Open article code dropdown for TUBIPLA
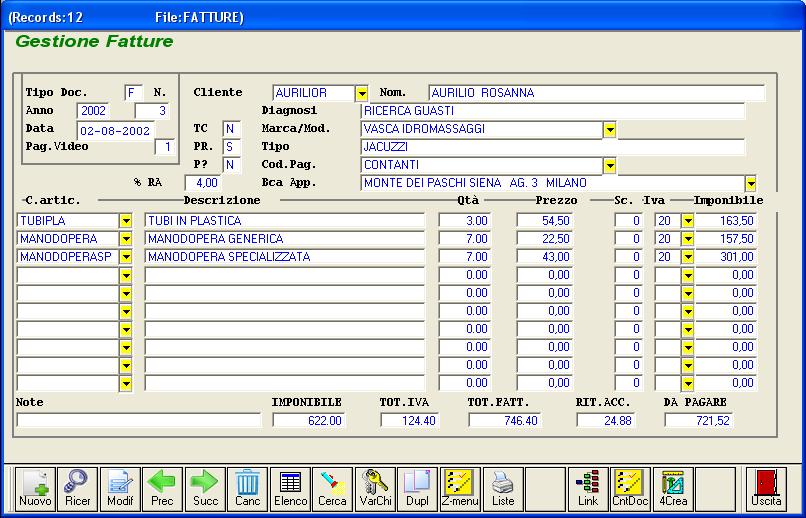The width and height of the screenshot is (806, 518). (126, 221)
